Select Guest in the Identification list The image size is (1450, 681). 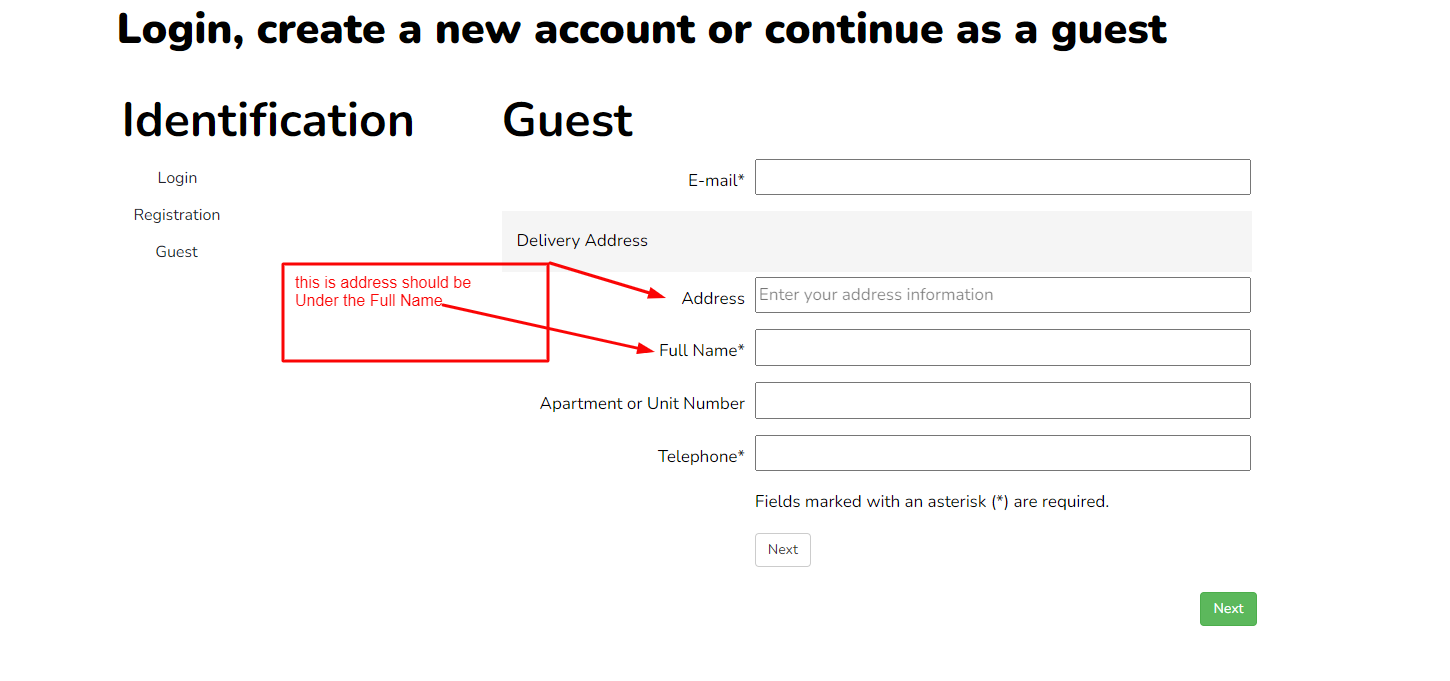[177, 252]
